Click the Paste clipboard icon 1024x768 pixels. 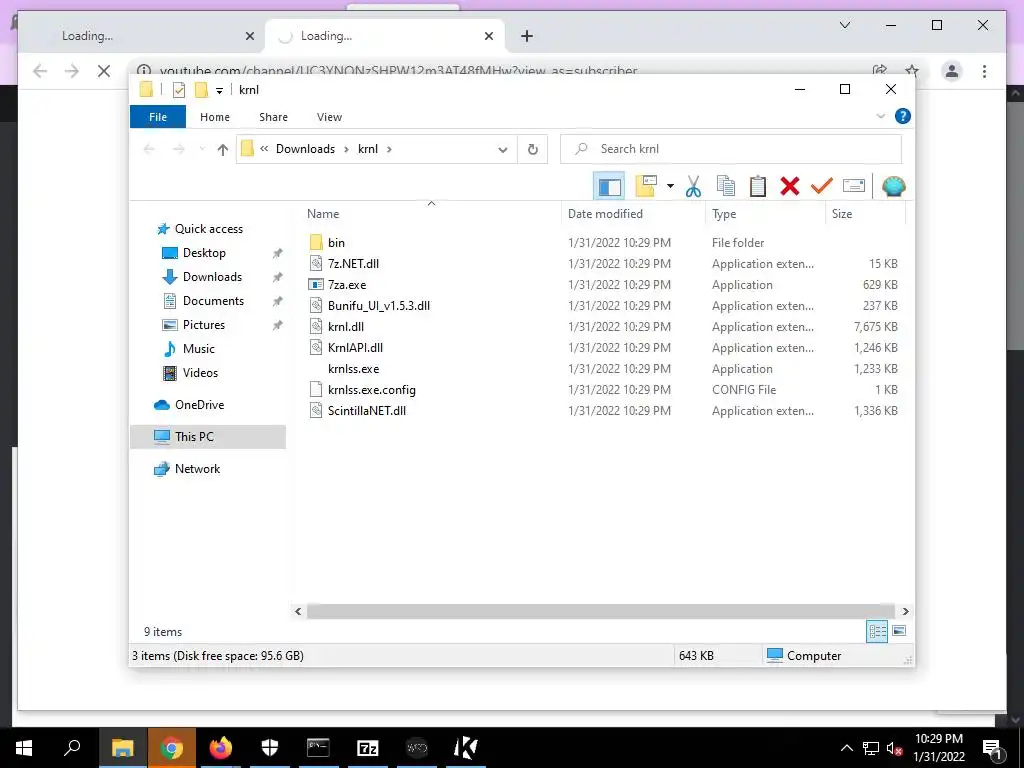click(758, 186)
